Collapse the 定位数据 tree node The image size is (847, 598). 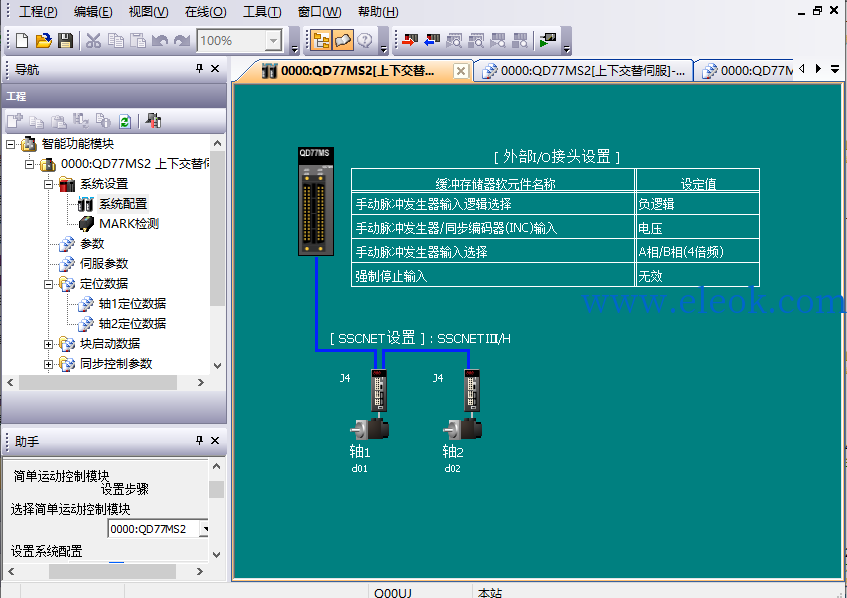[49, 284]
